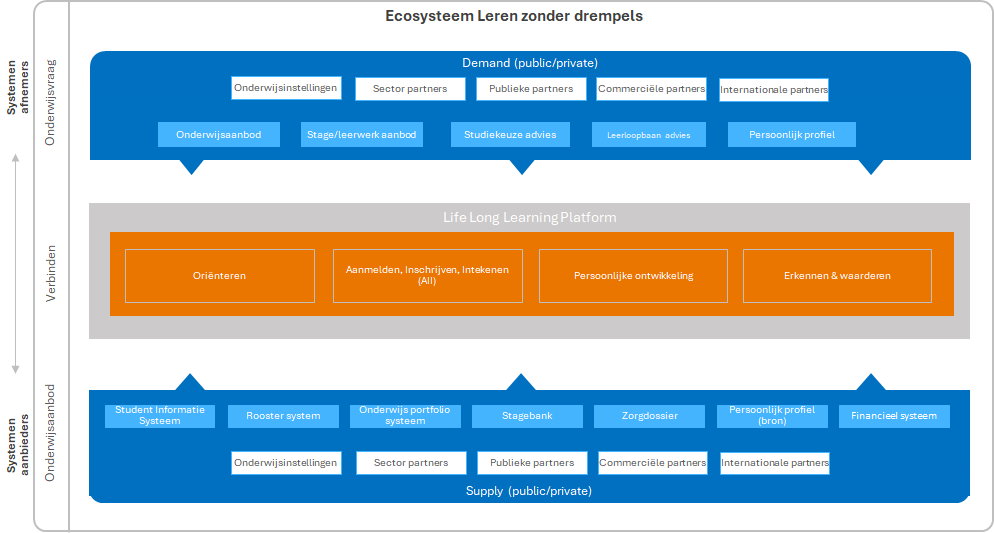Click Publieke partners in the Supply section

532,463
